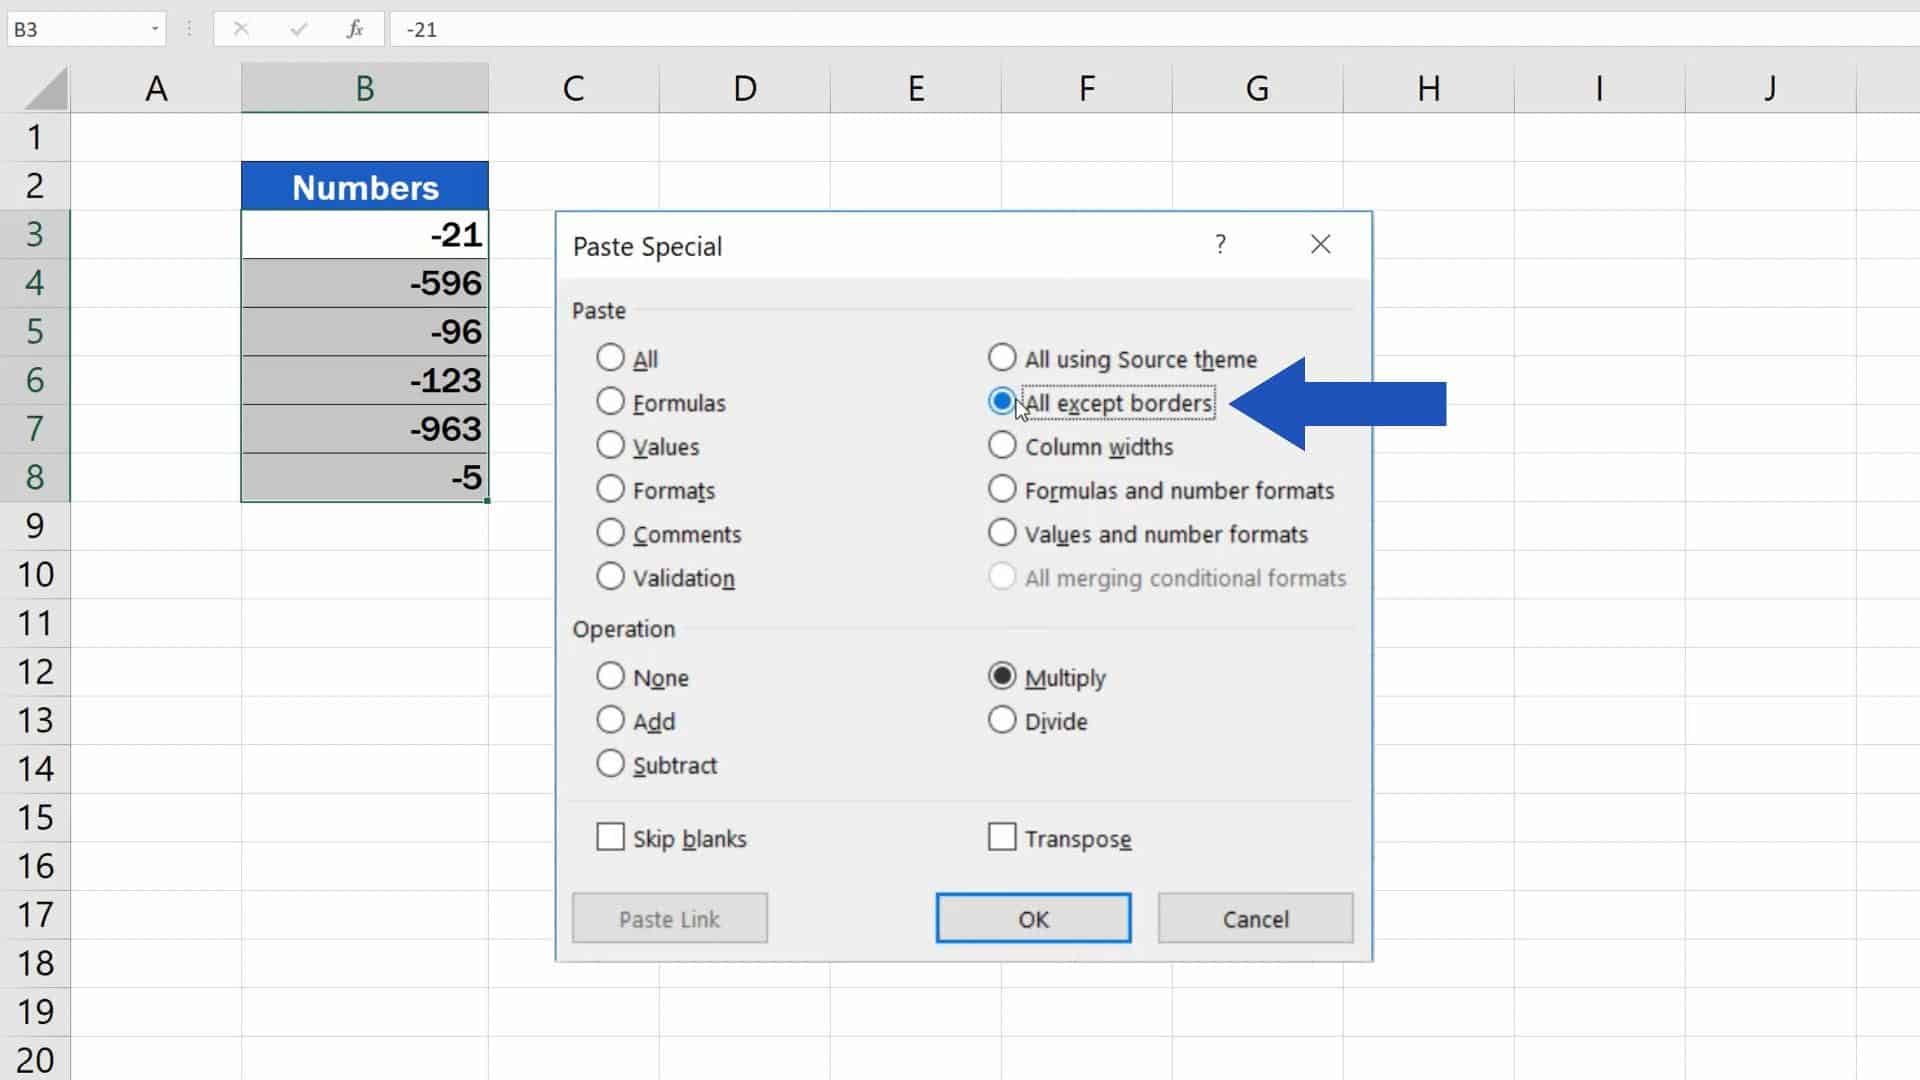
Task: Select Values and number formats option
Action: pyautogui.click(x=1002, y=534)
